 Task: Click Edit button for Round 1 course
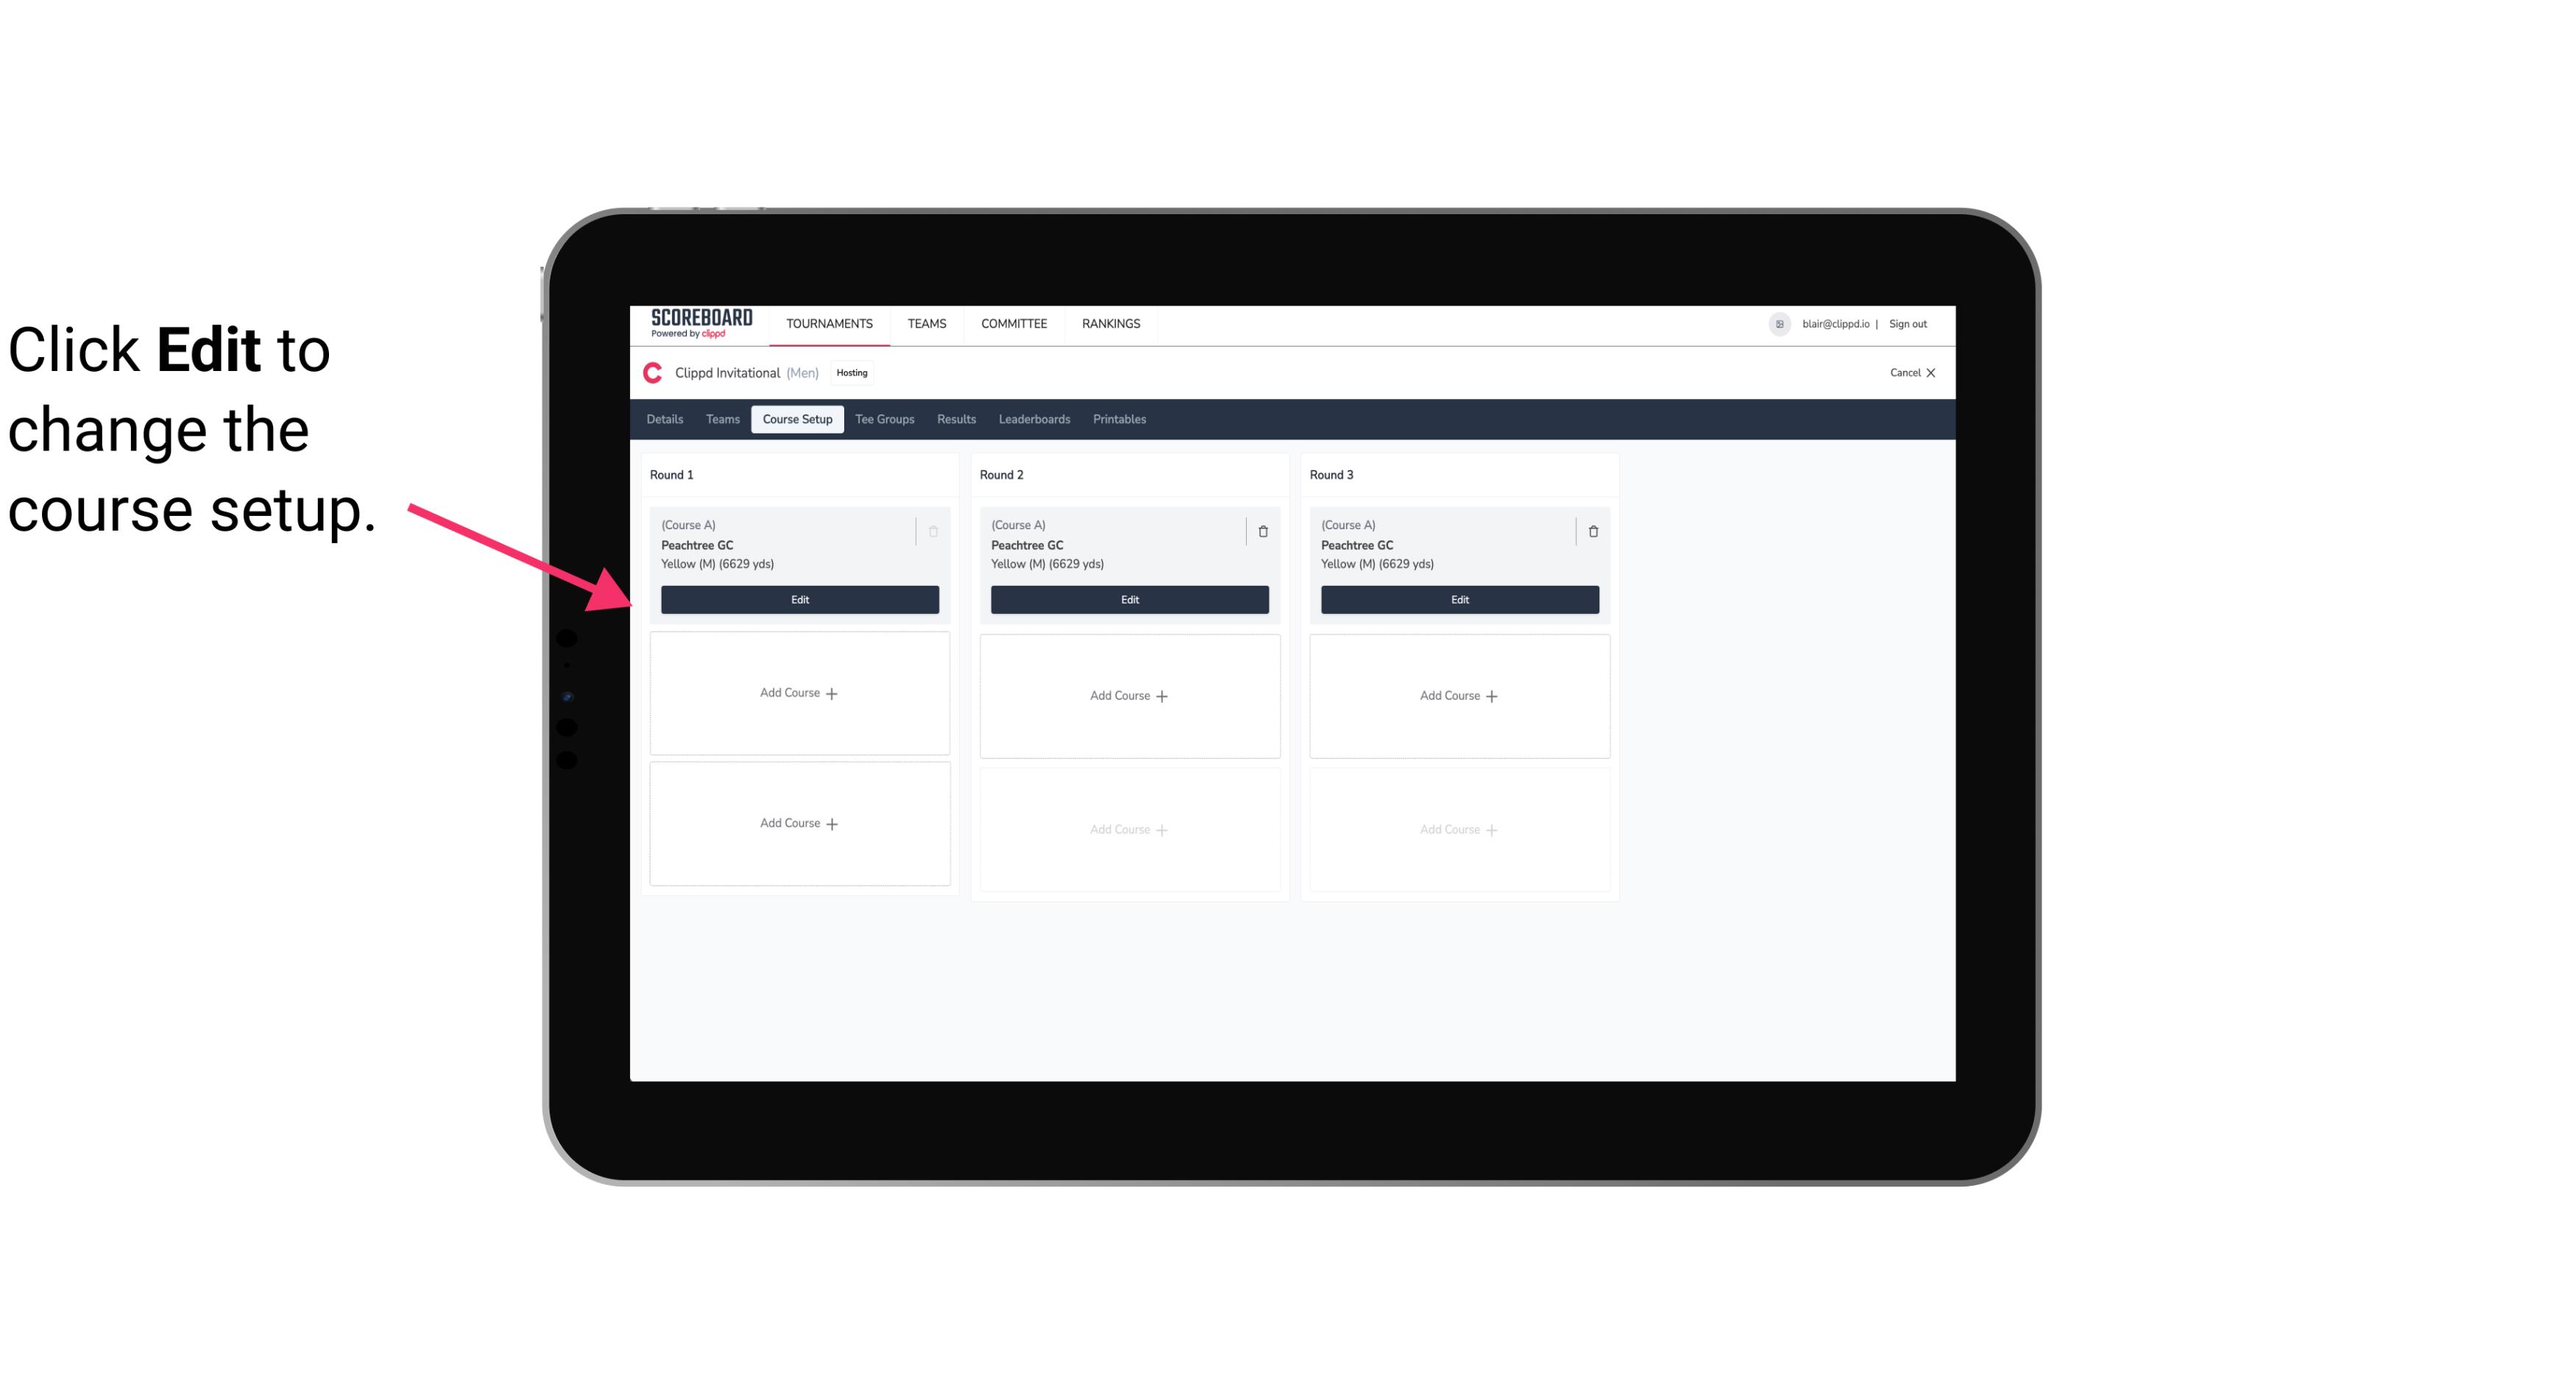point(799,598)
